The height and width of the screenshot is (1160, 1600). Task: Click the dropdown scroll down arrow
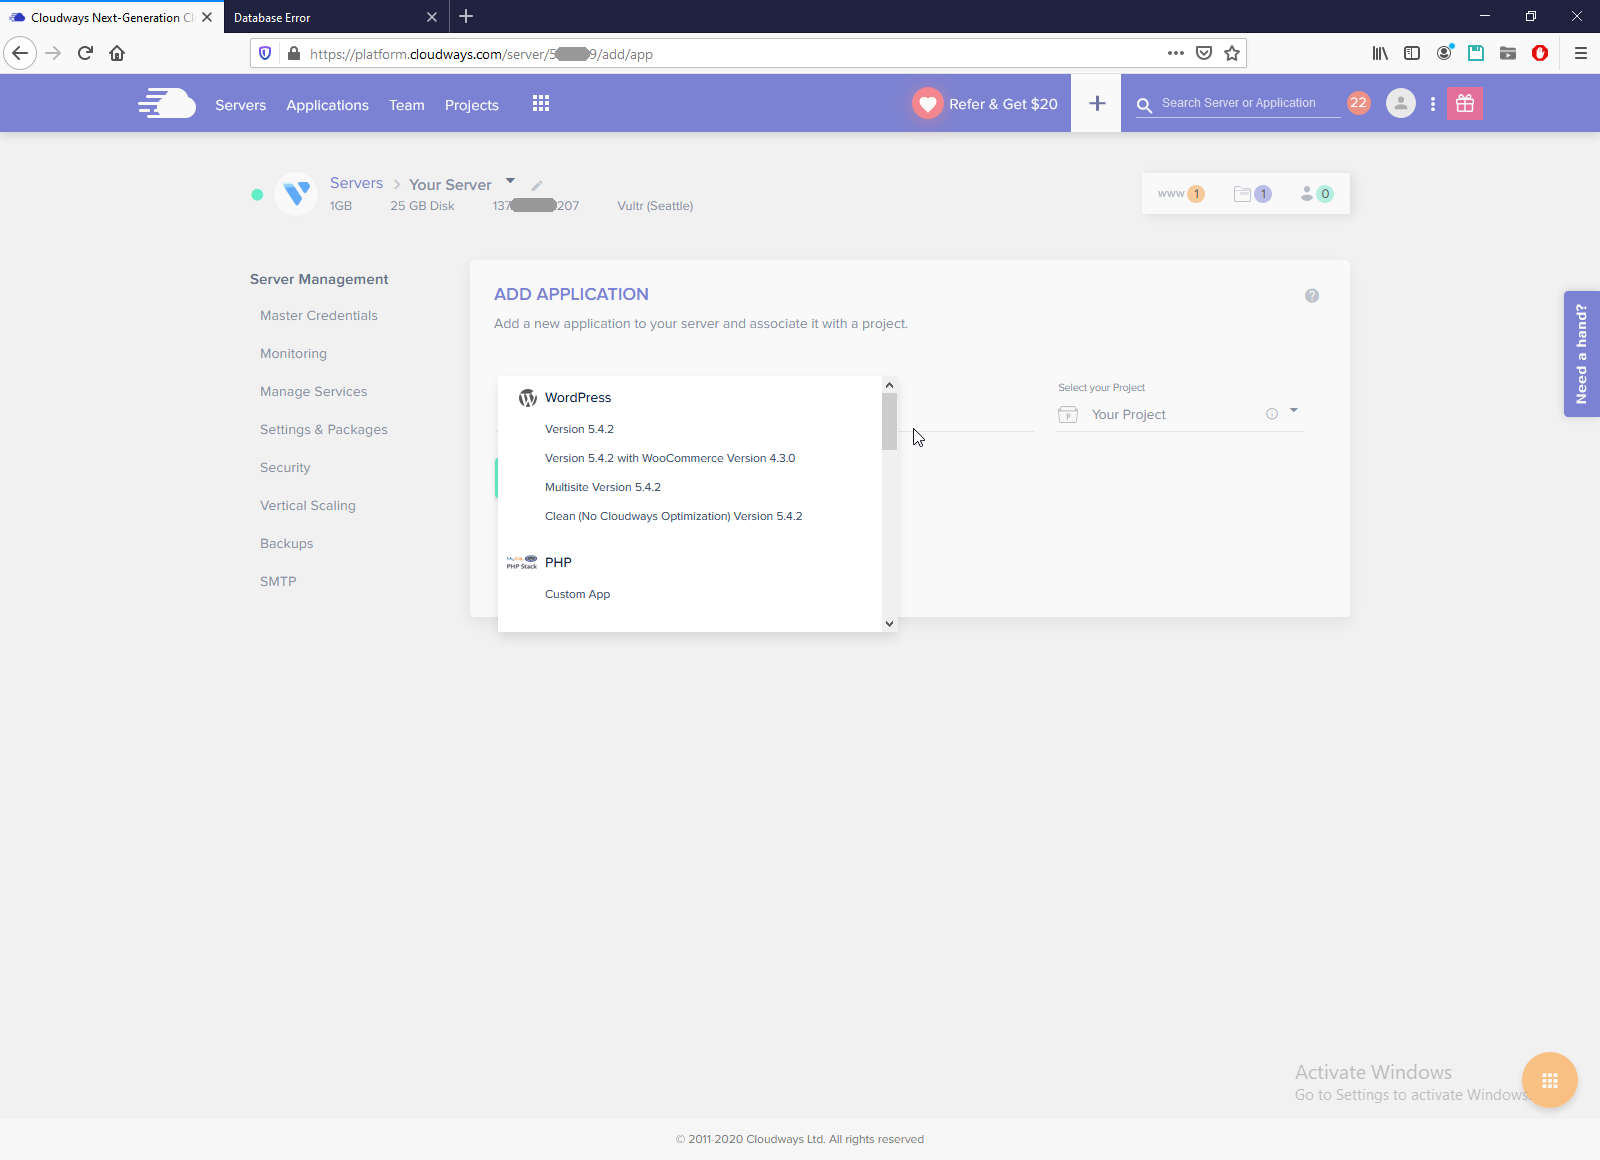click(889, 623)
